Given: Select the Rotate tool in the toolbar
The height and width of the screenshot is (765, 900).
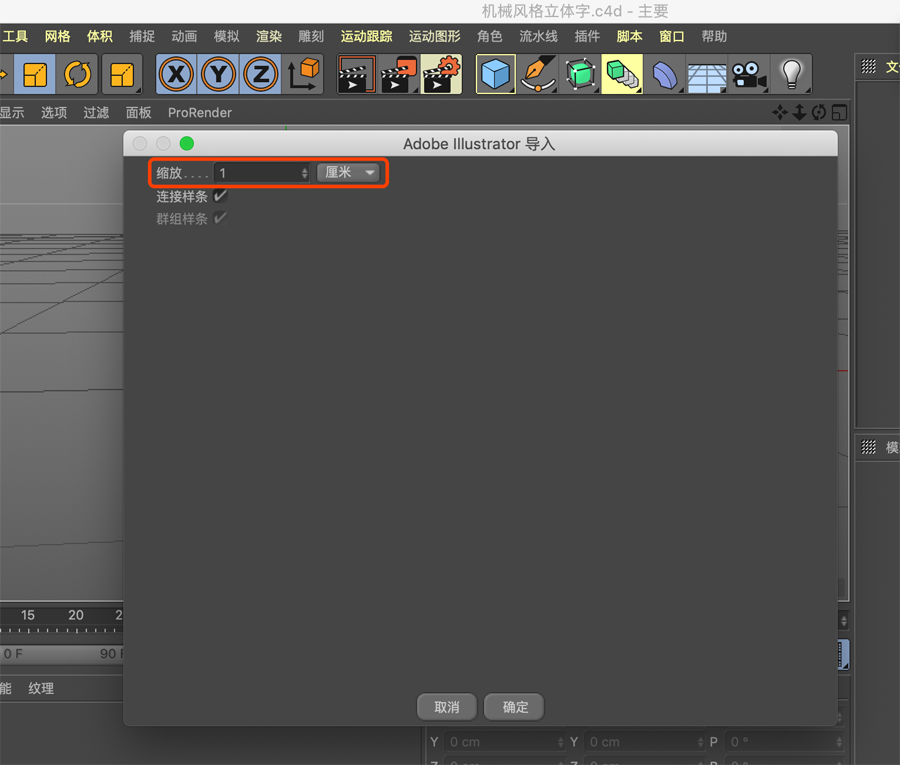Looking at the screenshot, I should (x=78, y=74).
